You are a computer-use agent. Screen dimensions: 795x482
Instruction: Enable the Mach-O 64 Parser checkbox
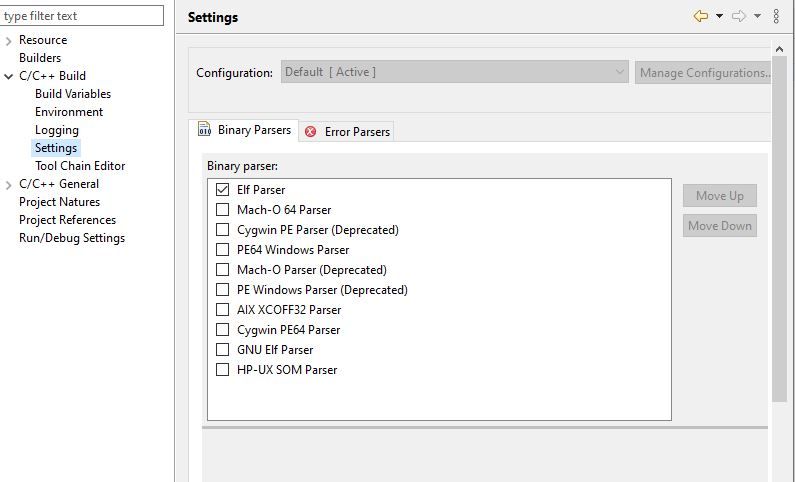tap(222, 209)
